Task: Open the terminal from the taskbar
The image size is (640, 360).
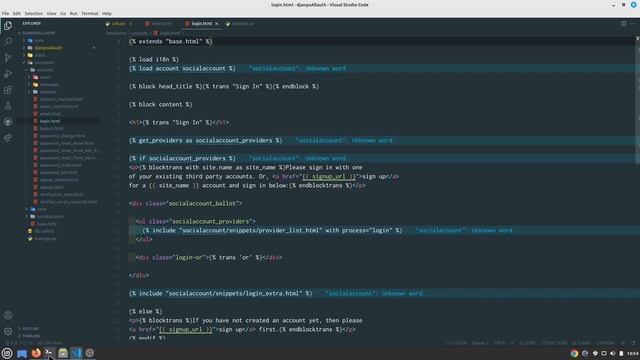Action: [x=49, y=353]
